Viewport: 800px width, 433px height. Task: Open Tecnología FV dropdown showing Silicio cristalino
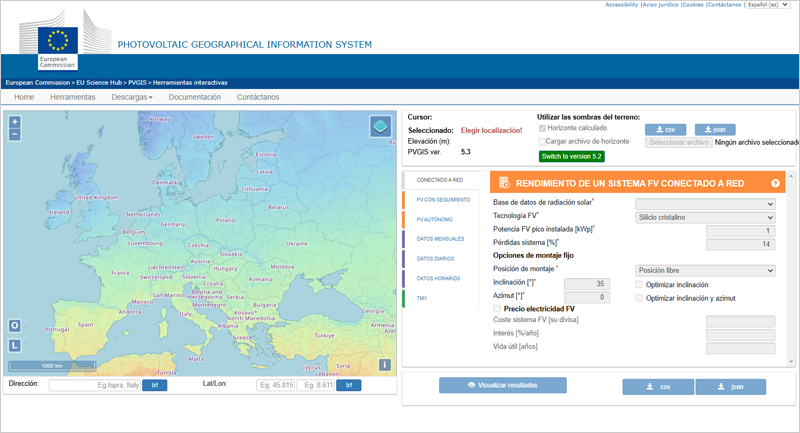click(x=705, y=217)
